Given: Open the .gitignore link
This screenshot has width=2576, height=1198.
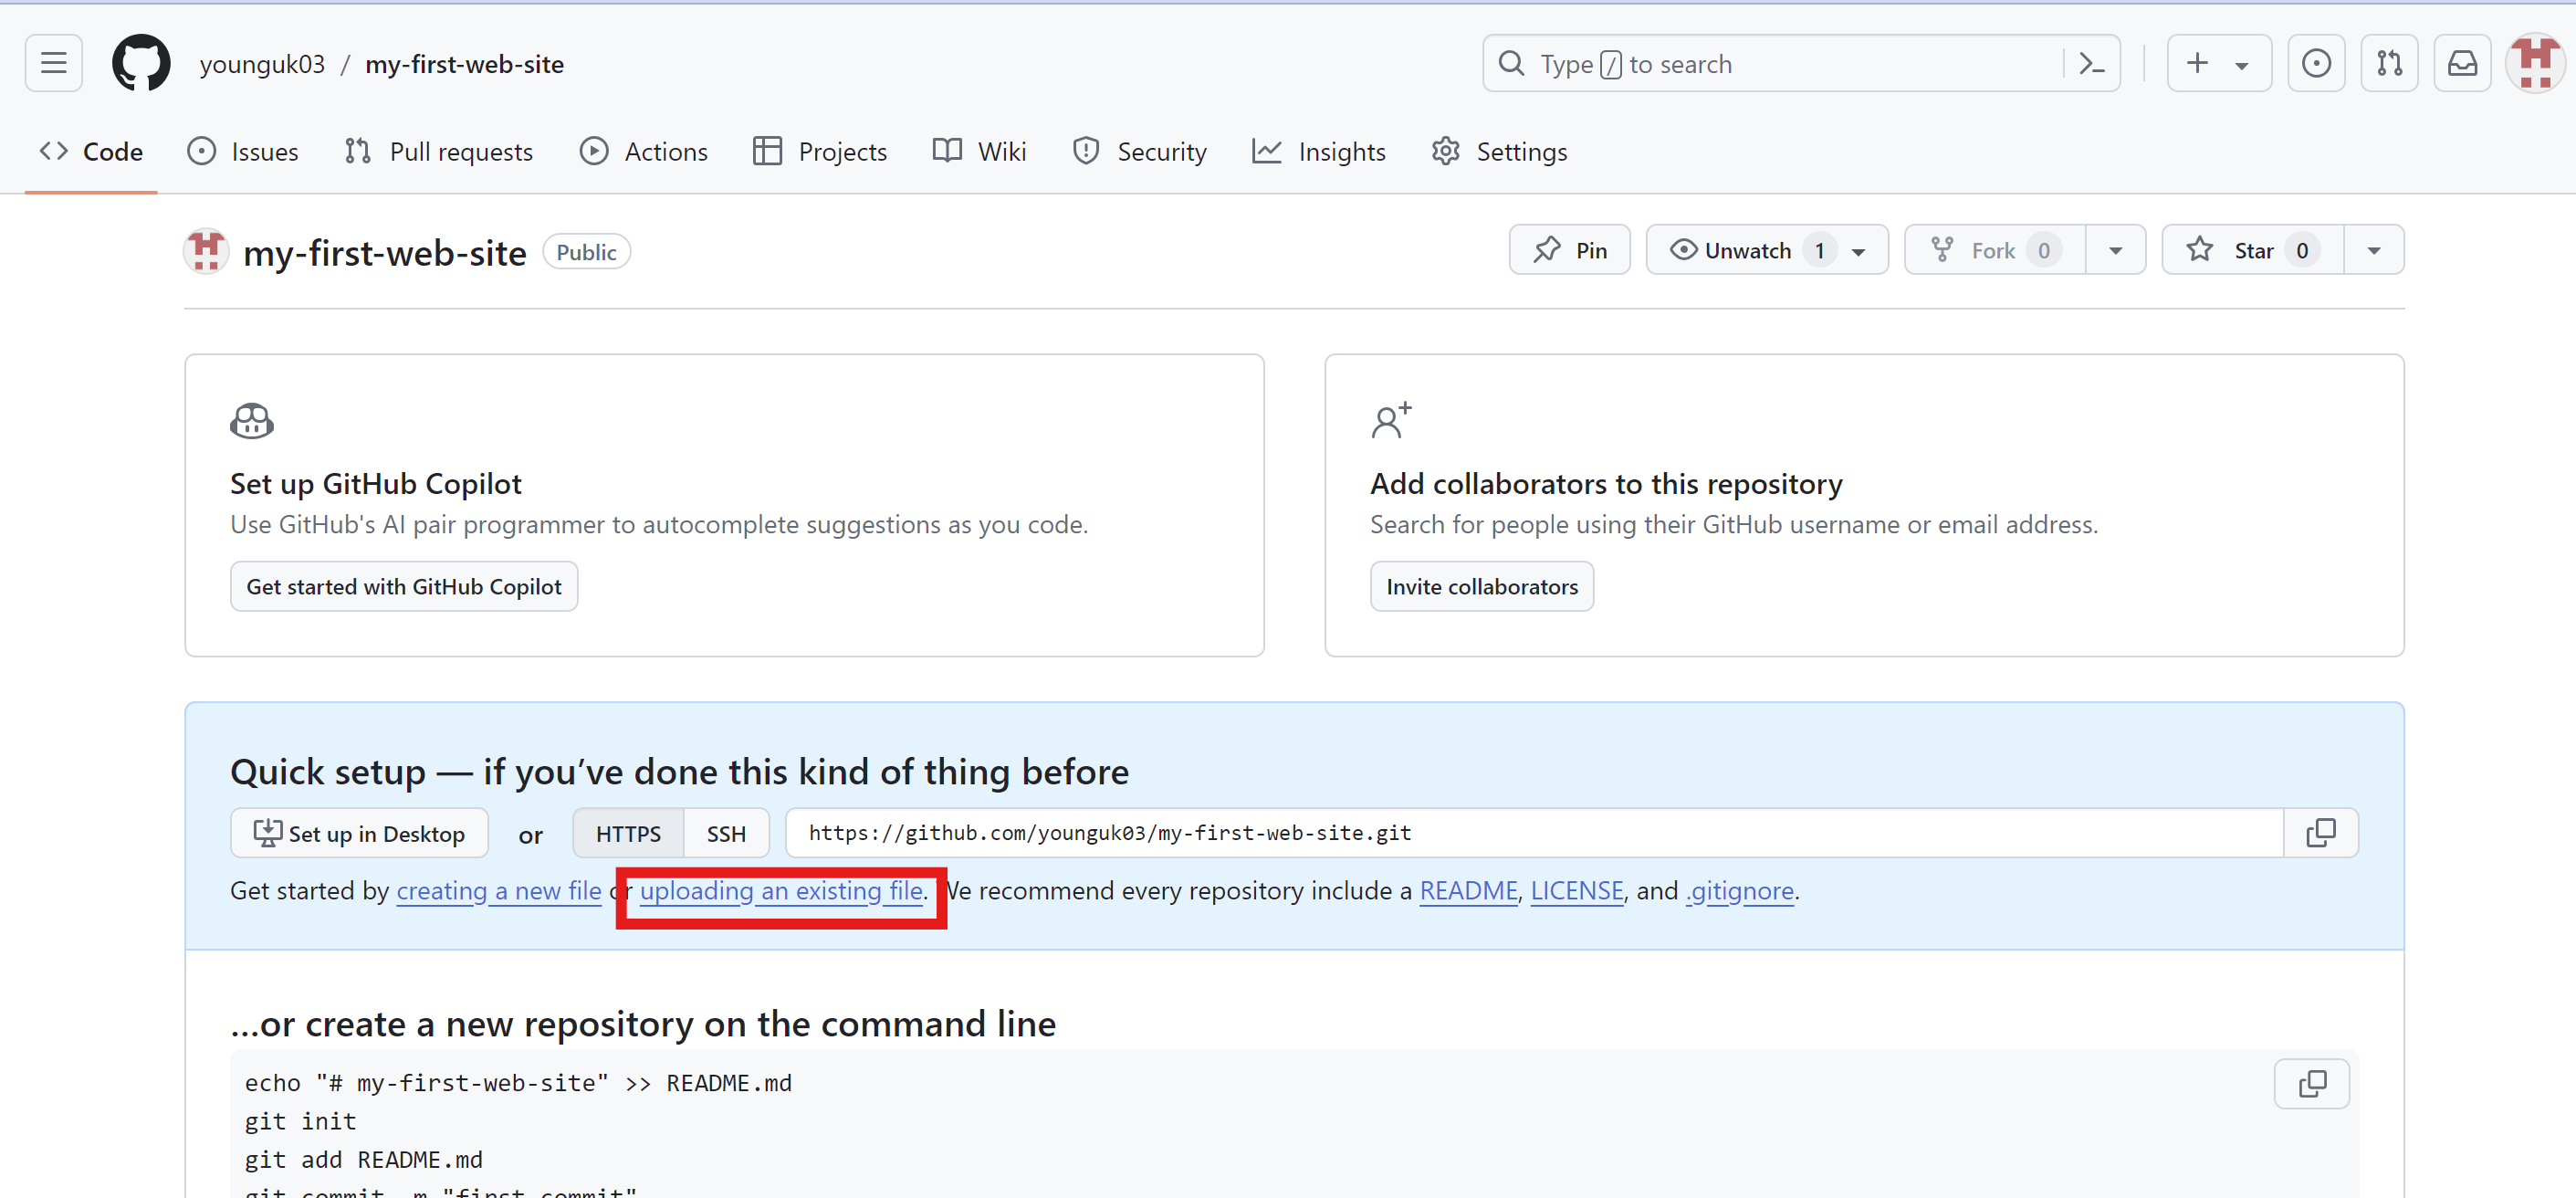Looking at the screenshot, I should (1740, 891).
